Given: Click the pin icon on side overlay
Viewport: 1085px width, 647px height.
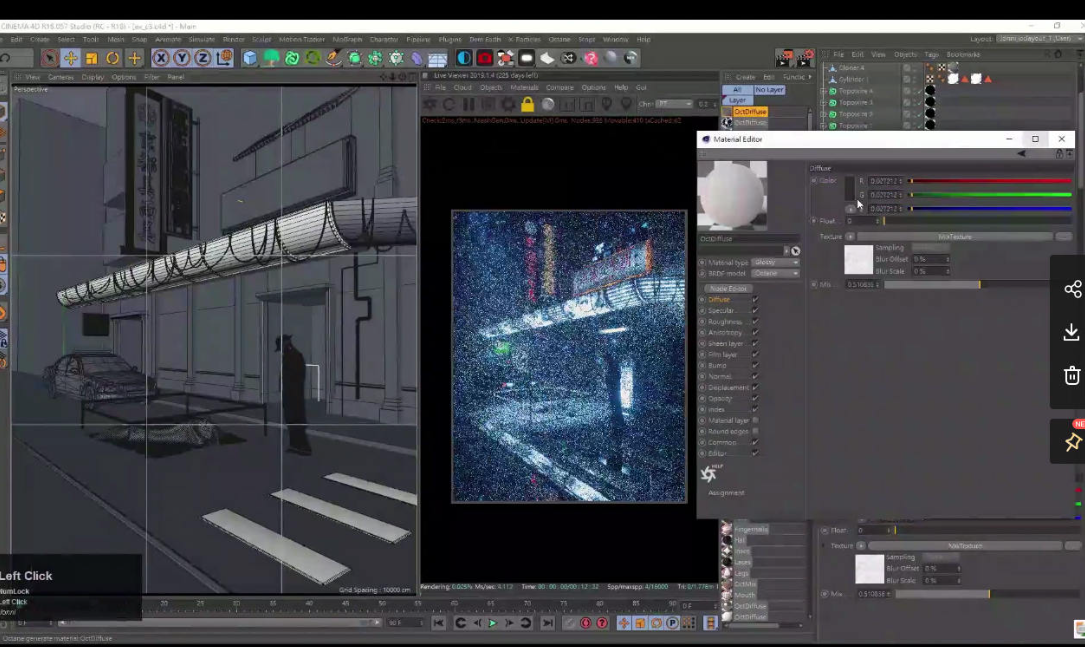Looking at the screenshot, I should [x=1073, y=441].
